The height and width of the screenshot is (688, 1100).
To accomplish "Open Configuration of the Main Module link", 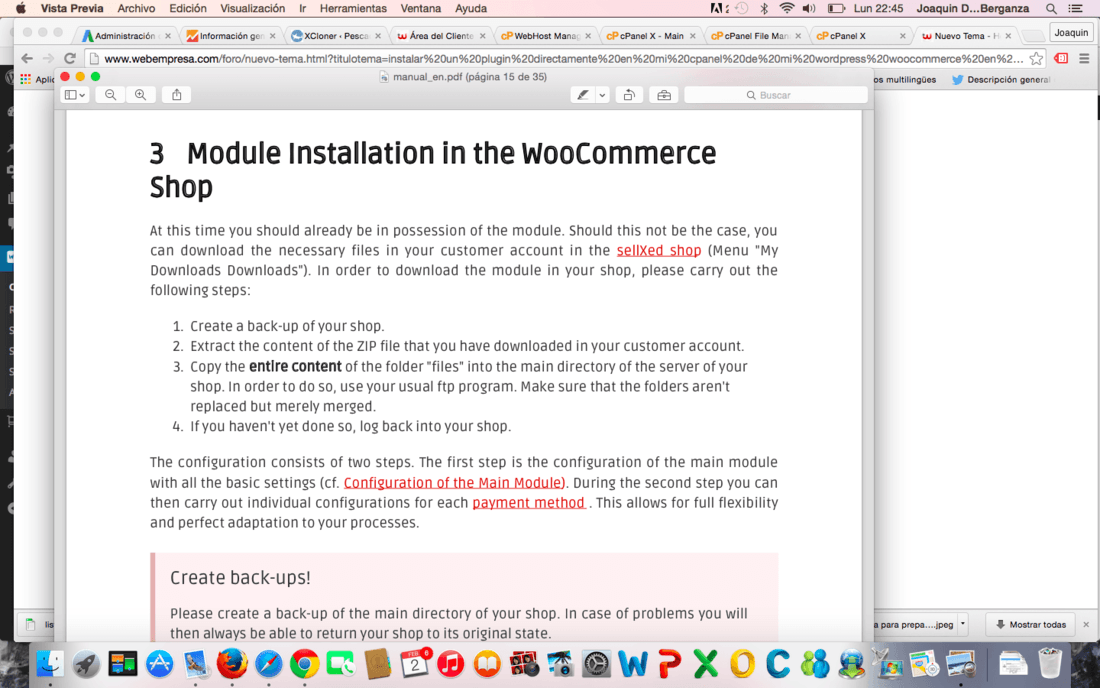I will pos(455,483).
